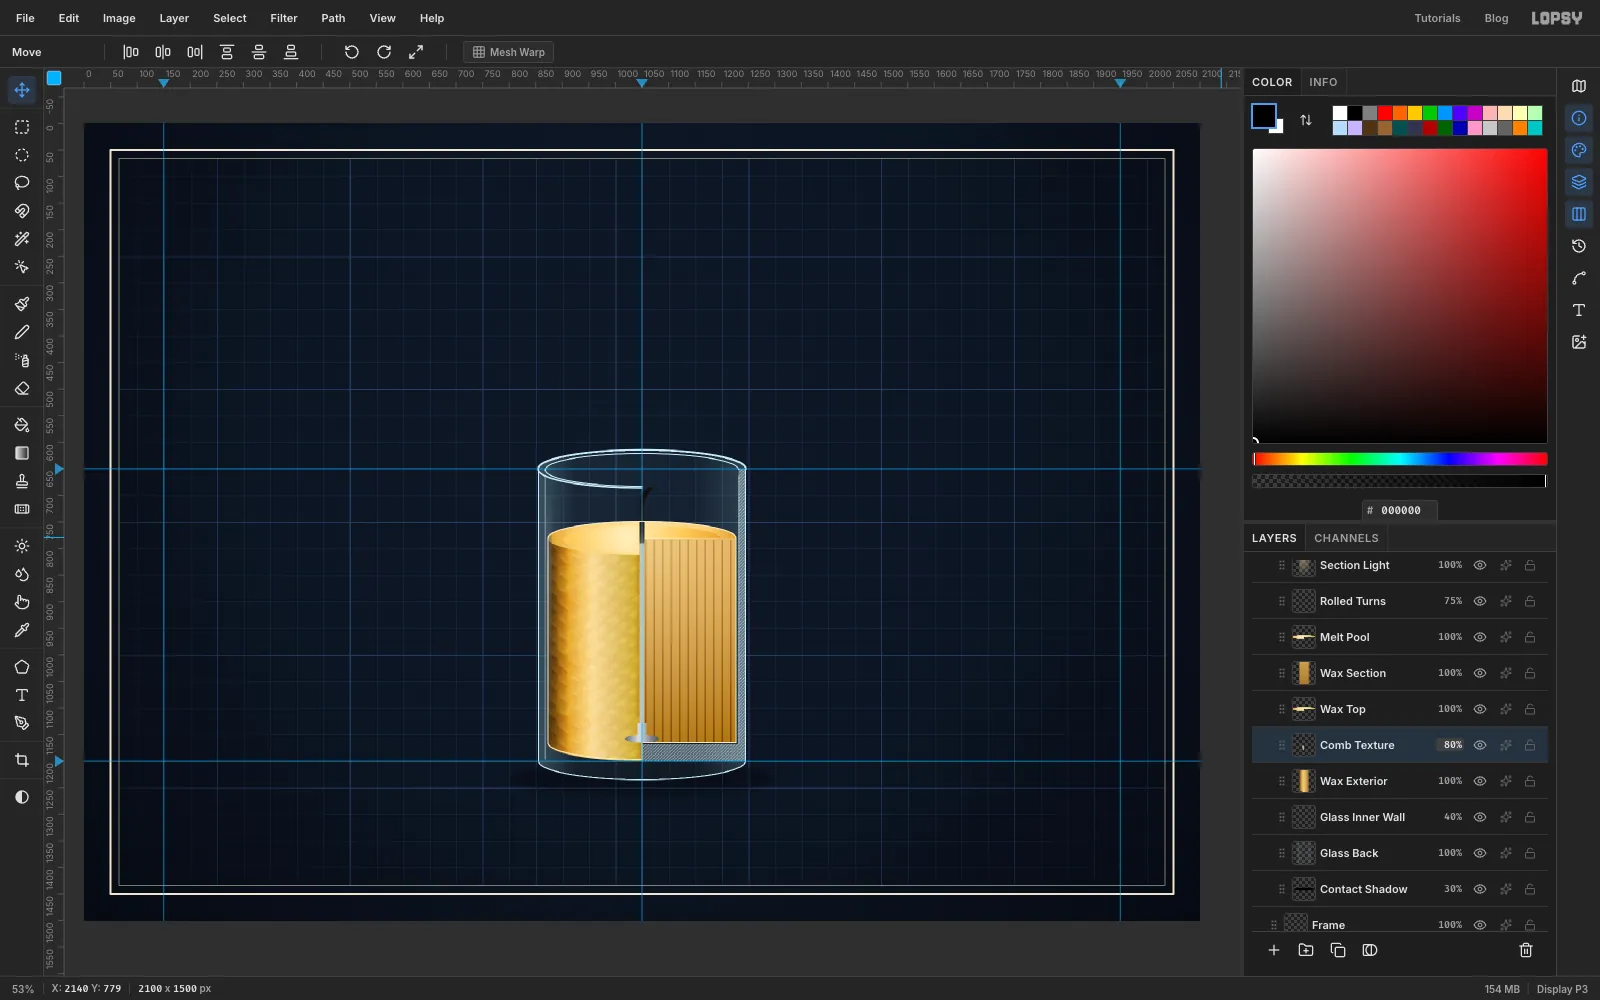Click the Mesh Warp button
Viewport: 1600px width, 1000px height.
tap(509, 52)
